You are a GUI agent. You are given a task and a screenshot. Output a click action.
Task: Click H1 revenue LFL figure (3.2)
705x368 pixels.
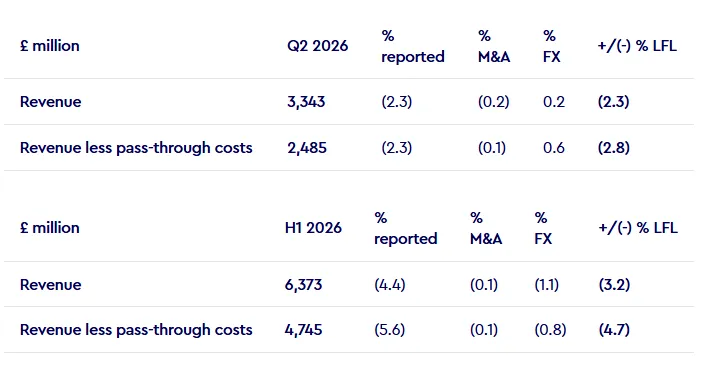tap(614, 285)
